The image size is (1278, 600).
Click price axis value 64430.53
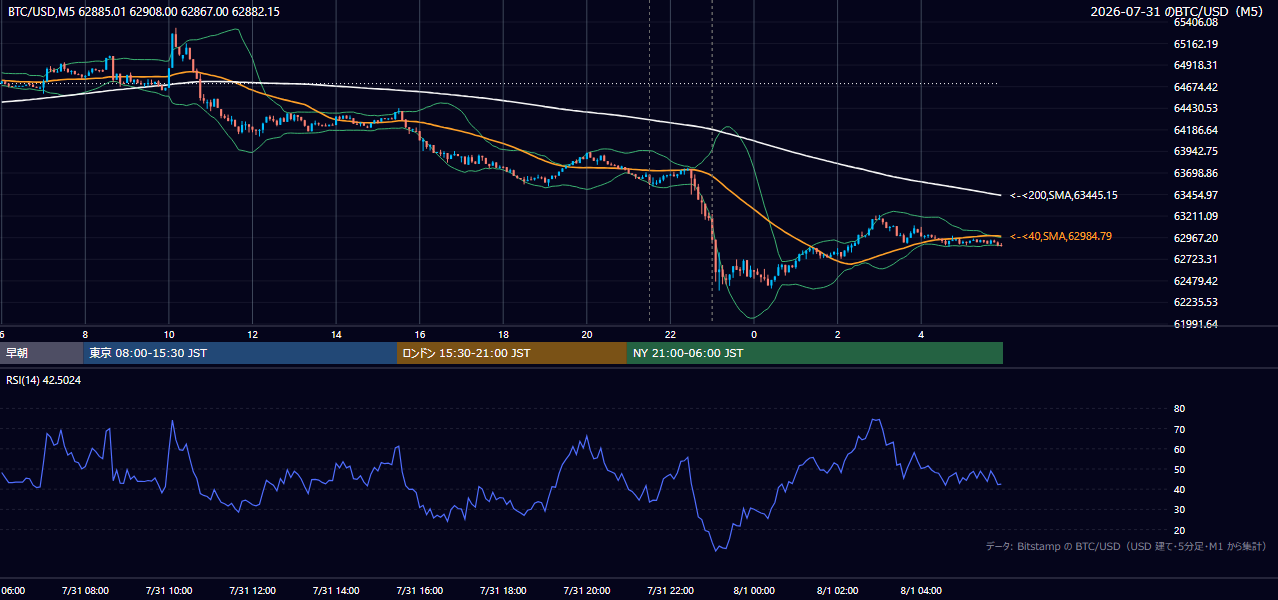pos(1195,108)
